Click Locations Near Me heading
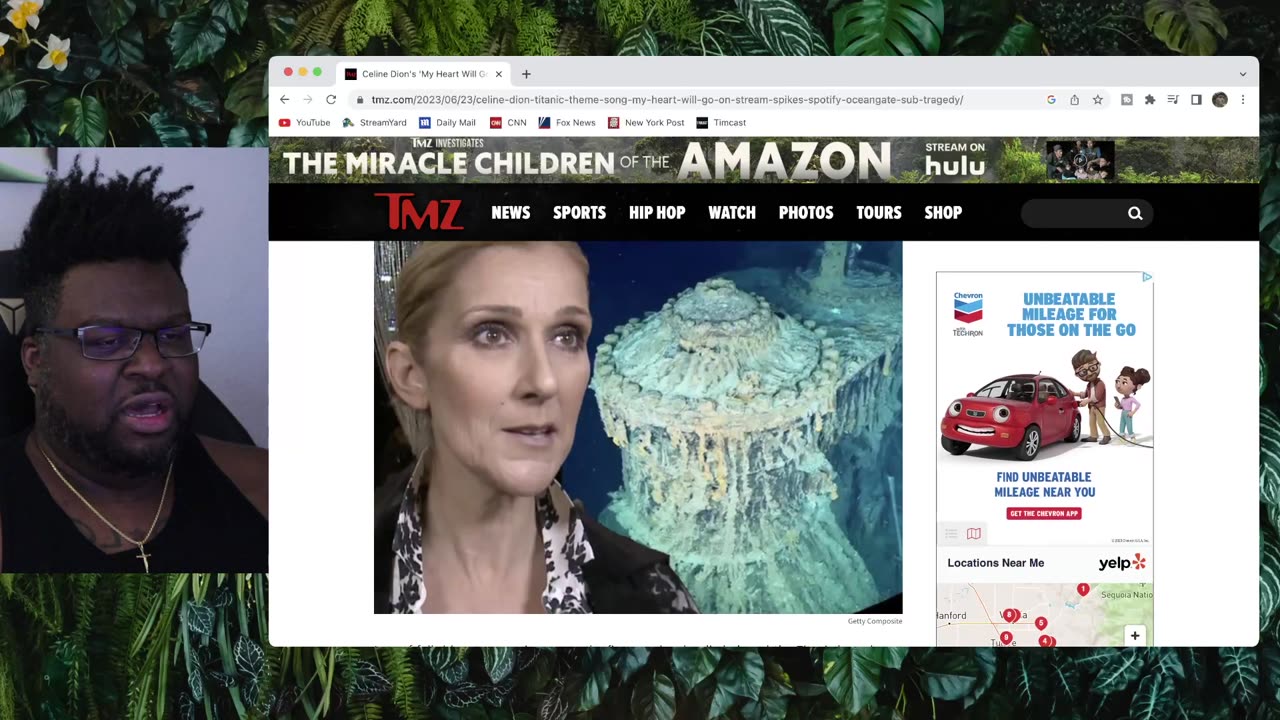Screen dimensions: 1280x720 995,563
